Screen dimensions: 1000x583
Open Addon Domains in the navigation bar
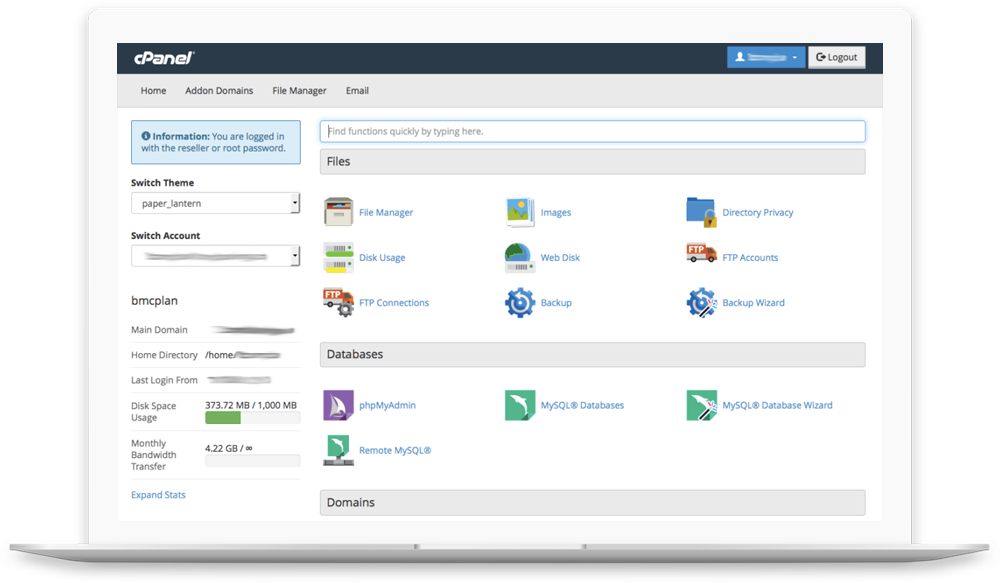(219, 91)
